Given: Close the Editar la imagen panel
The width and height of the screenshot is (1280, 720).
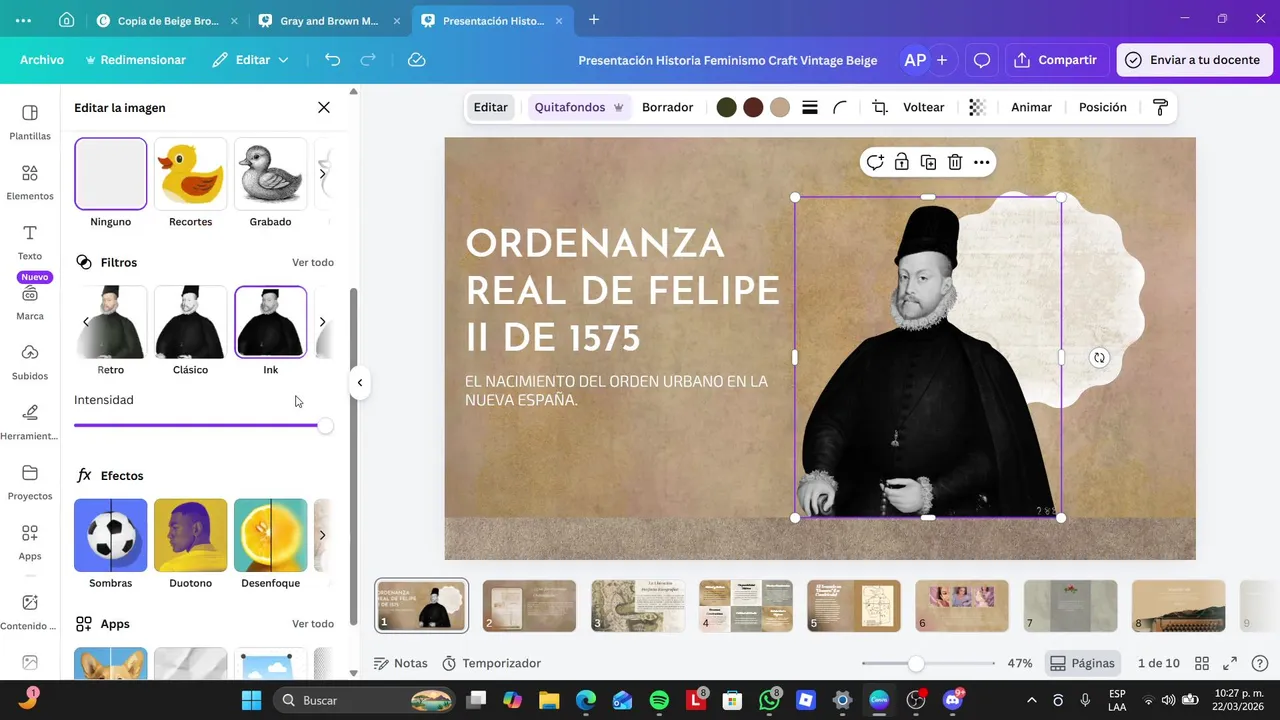Looking at the screenshot, I should [324, 107].
